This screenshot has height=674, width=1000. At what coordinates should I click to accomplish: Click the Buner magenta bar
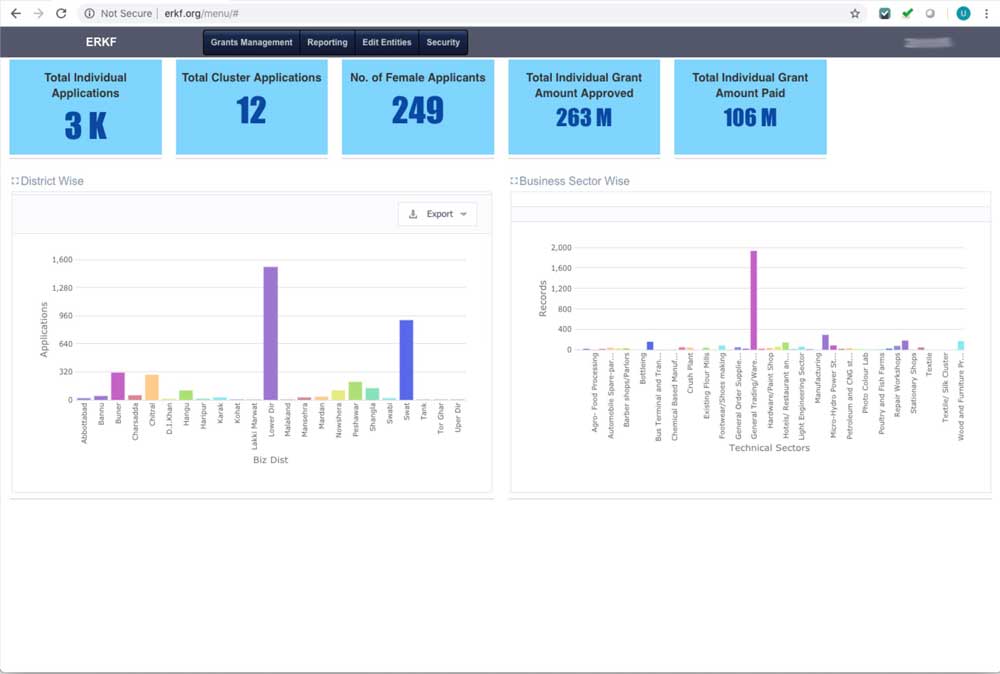(118, 386)
